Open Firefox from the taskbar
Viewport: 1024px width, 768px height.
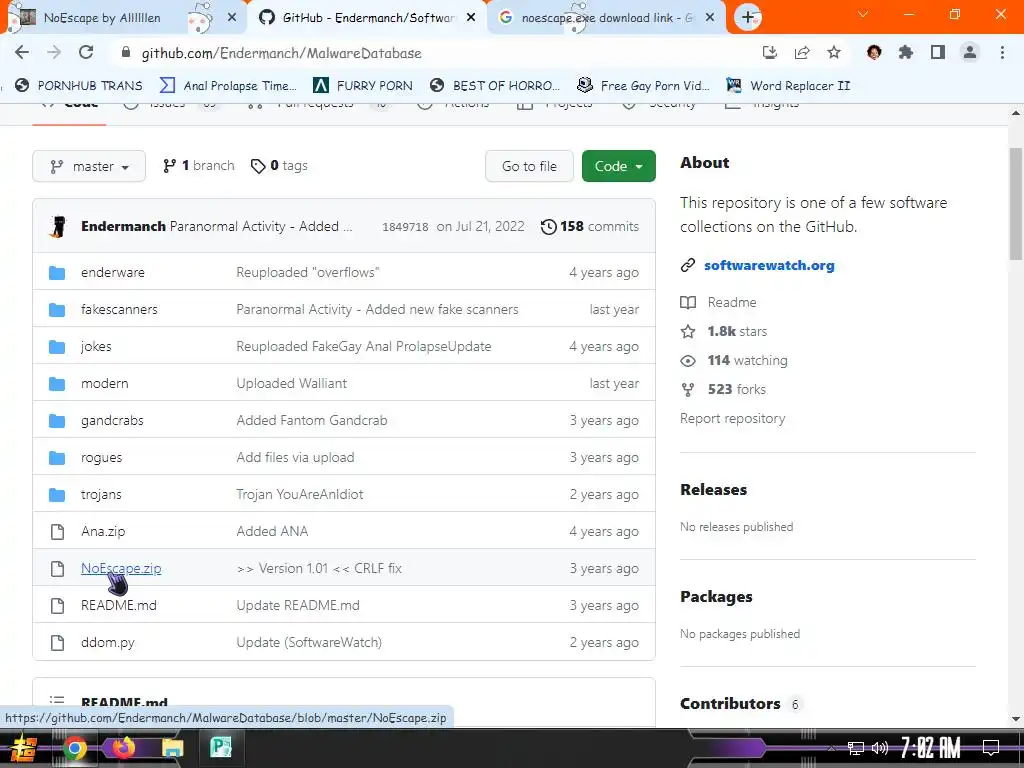[123, 748]
